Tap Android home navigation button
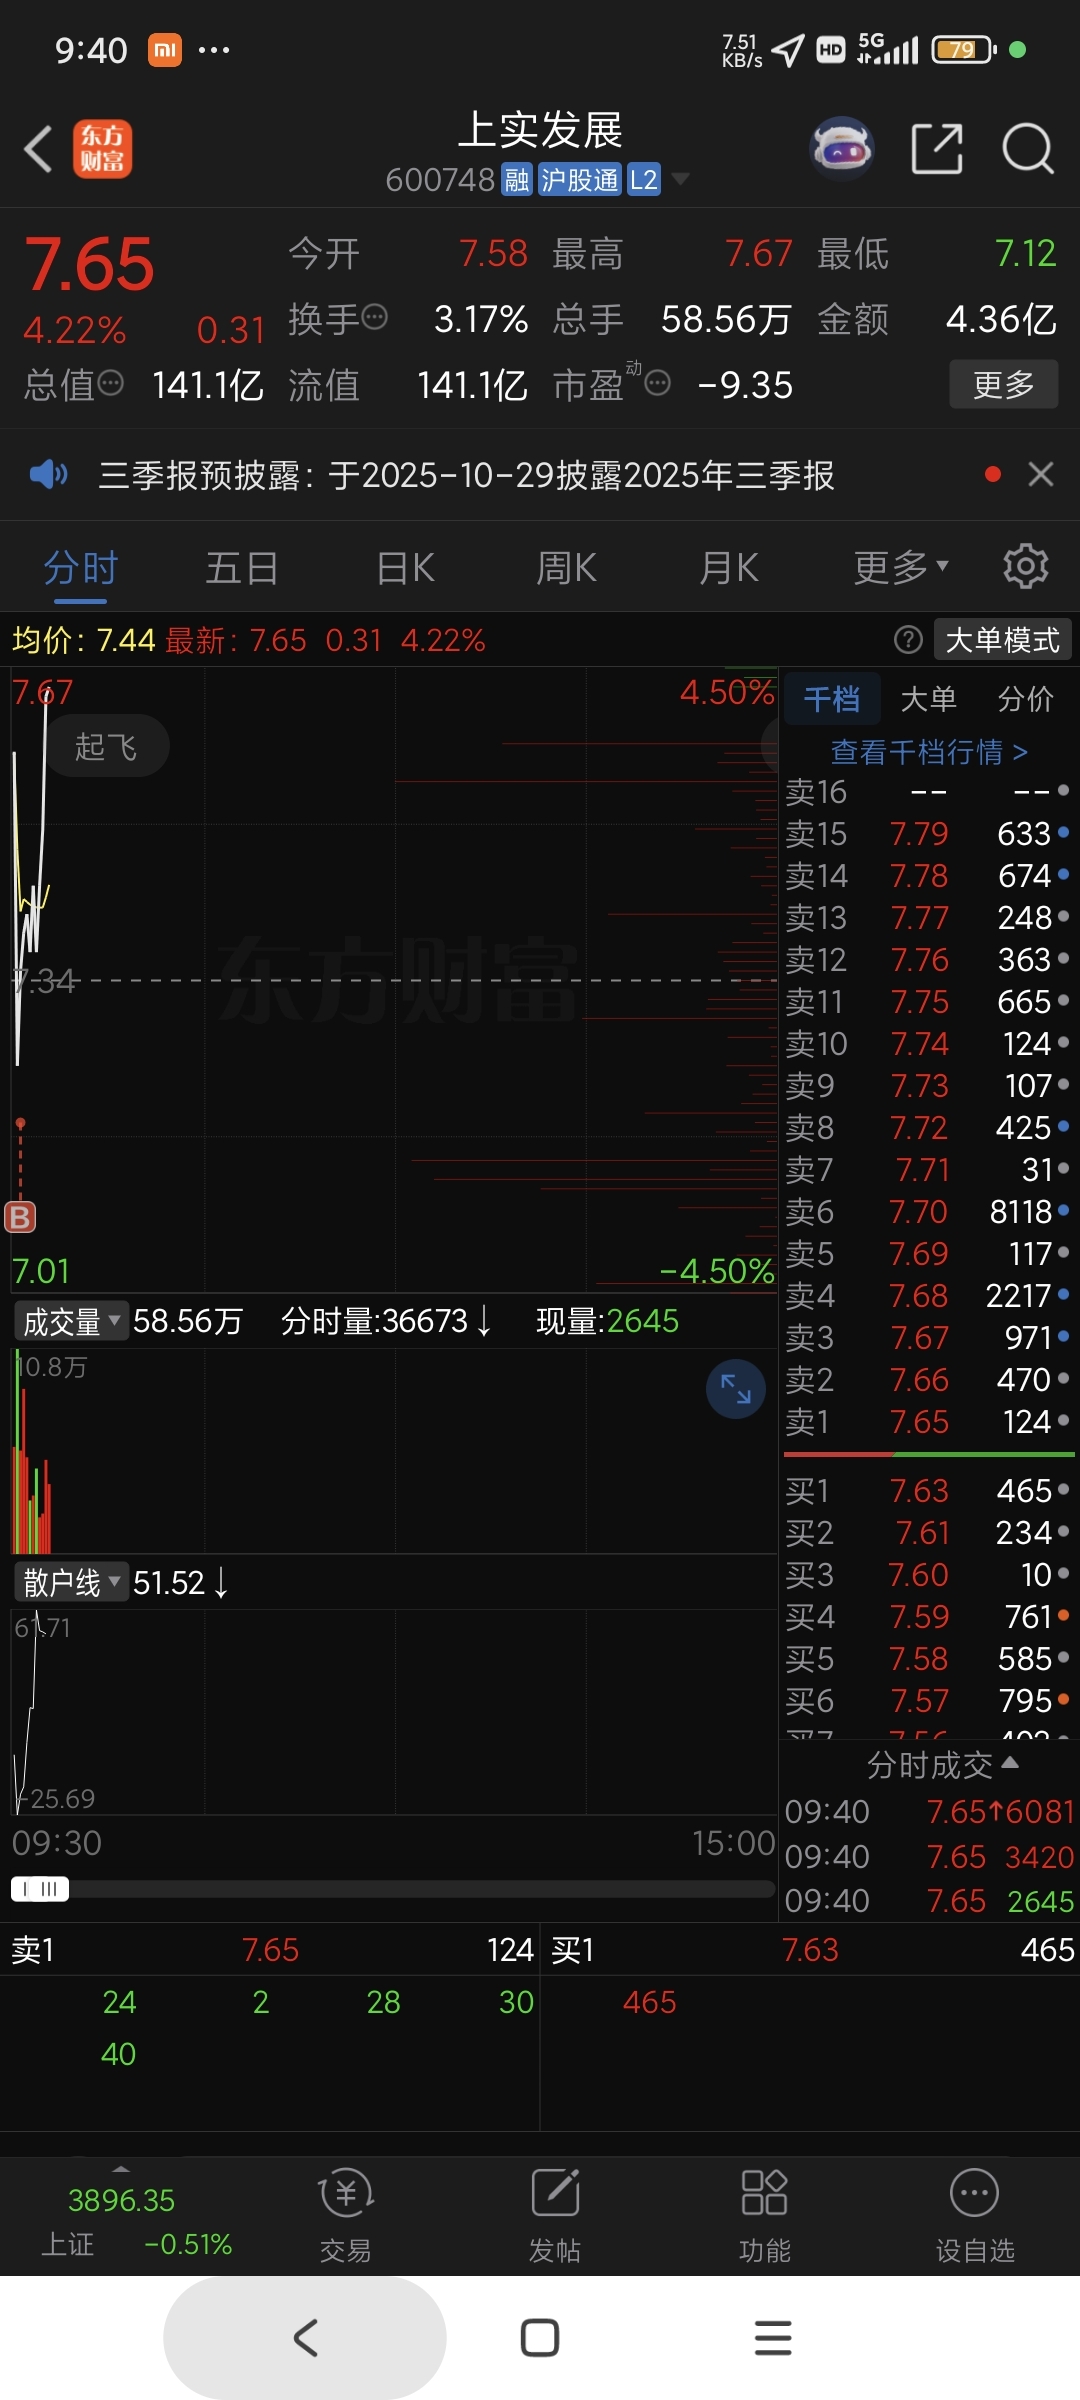Viewport: 1080px width, 2400px height. (x=540, y=2338)
